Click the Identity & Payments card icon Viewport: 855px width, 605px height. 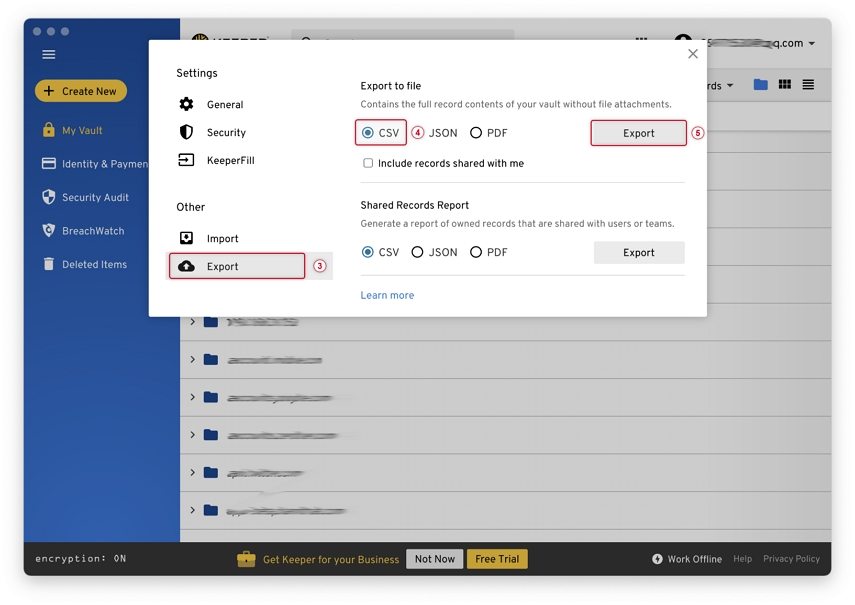click(49, 164)
